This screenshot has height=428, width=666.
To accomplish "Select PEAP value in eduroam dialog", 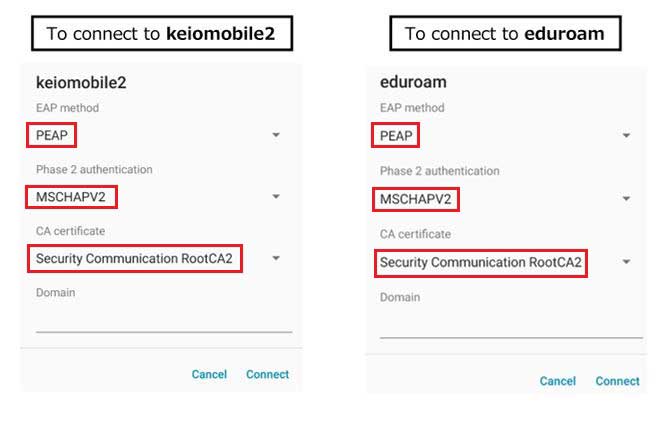I will [397, 136].
